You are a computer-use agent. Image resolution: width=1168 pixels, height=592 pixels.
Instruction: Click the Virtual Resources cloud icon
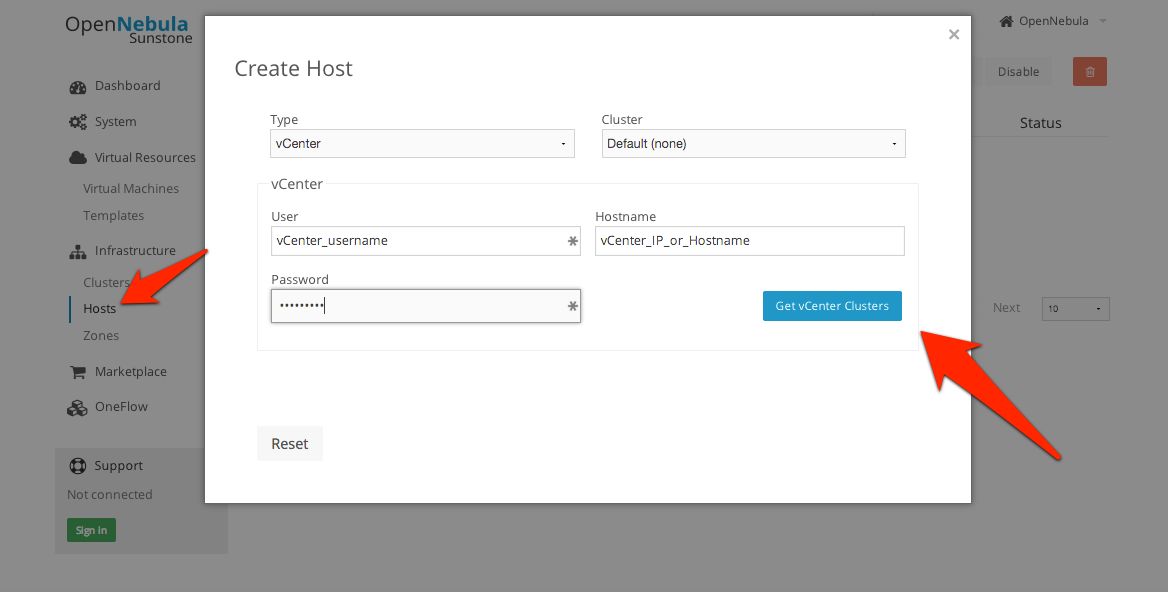point(77,158)
